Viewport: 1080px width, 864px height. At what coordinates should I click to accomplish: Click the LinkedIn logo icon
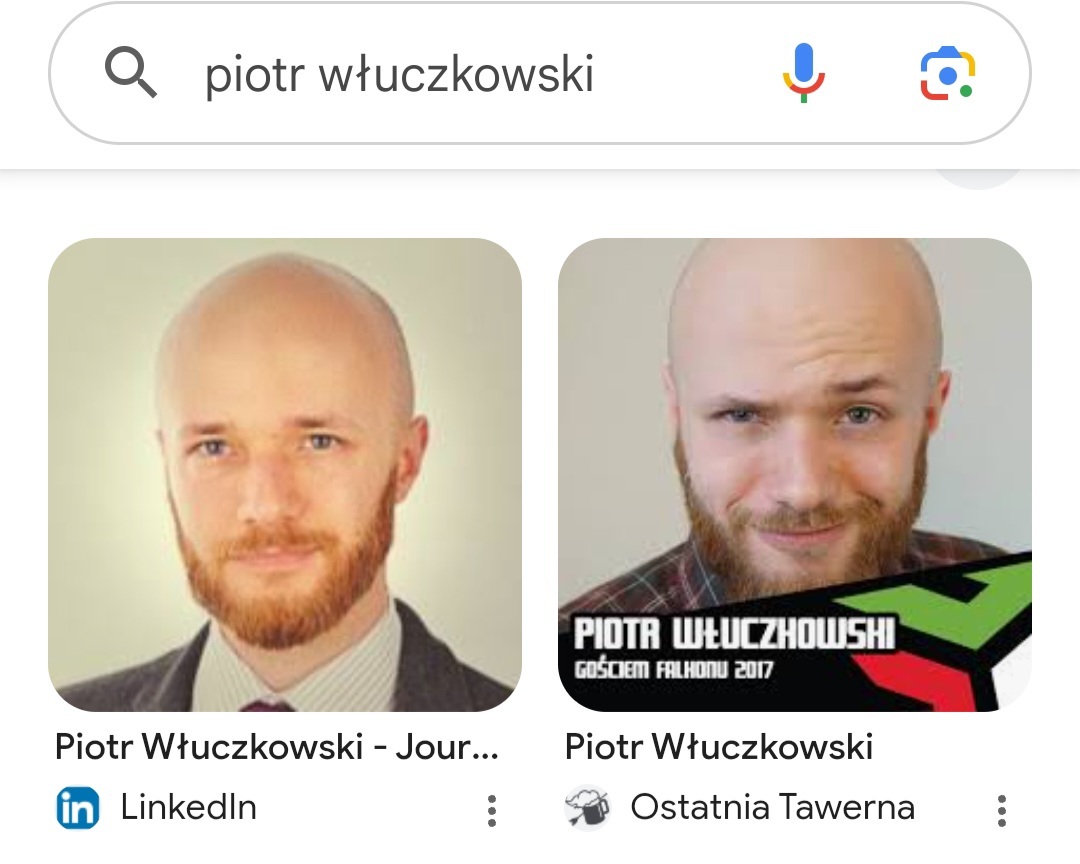(78, 808)
